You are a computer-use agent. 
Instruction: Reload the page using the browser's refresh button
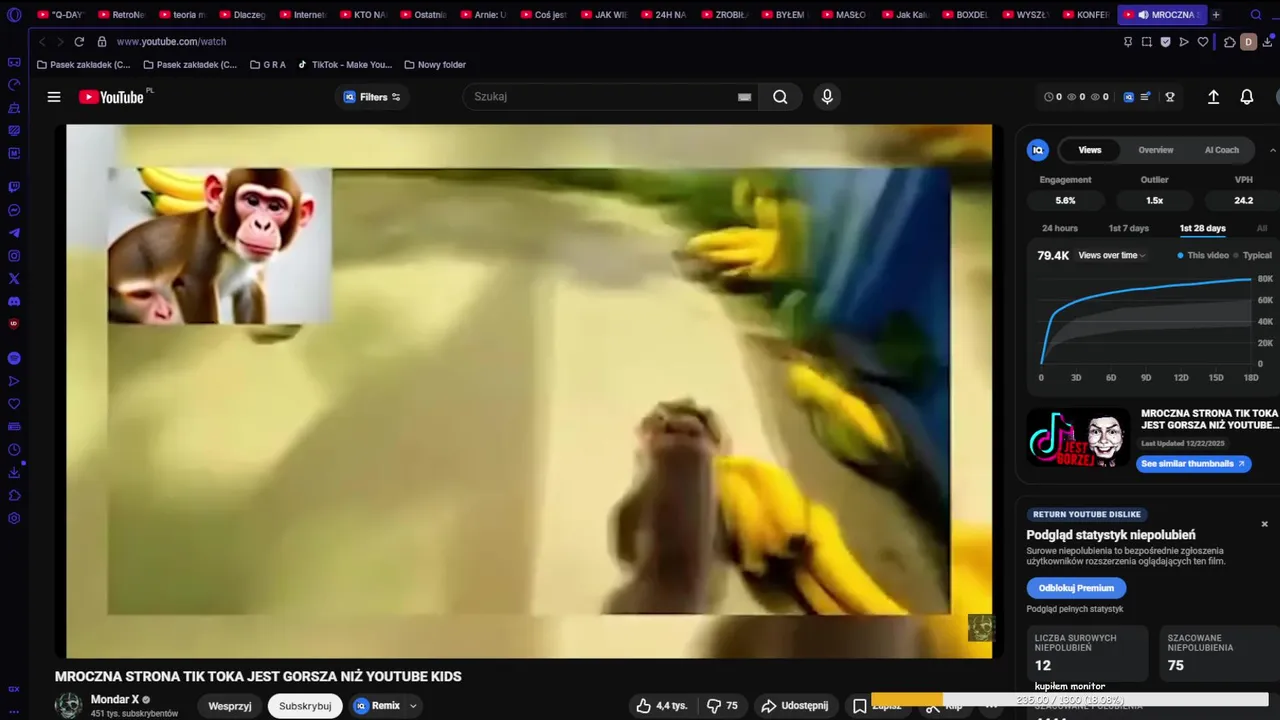(x=78, y=42)
